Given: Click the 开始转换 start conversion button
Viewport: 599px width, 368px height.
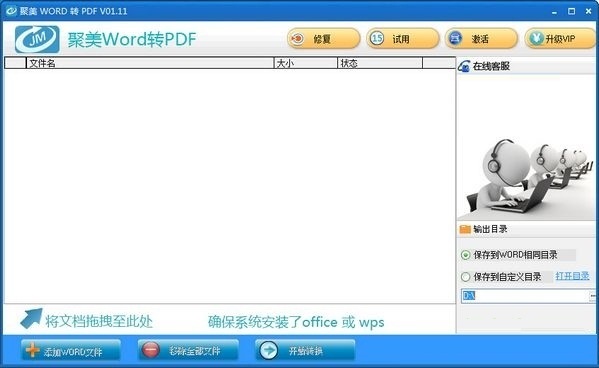Looking at the screenshot, I should pyautogui.click(x=305, y=350).
